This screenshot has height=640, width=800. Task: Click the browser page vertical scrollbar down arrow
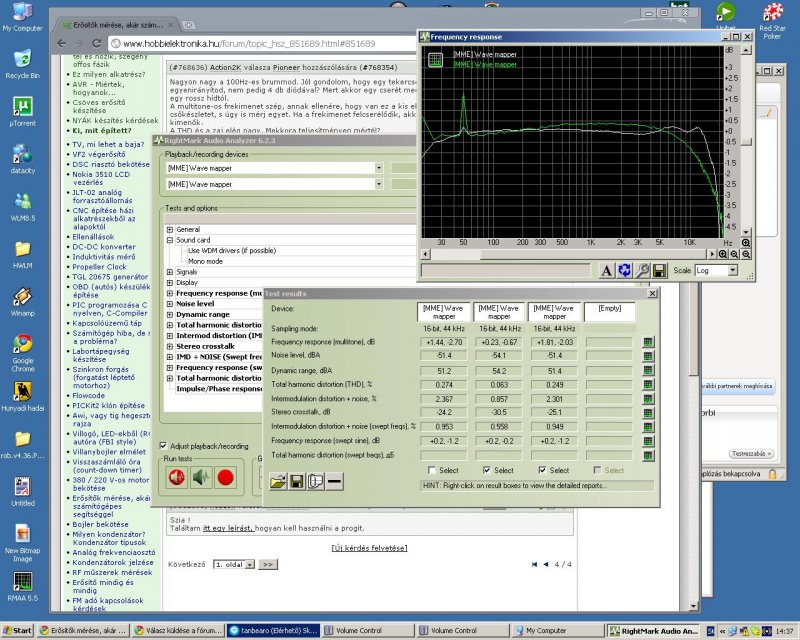[x=693, y=606]
